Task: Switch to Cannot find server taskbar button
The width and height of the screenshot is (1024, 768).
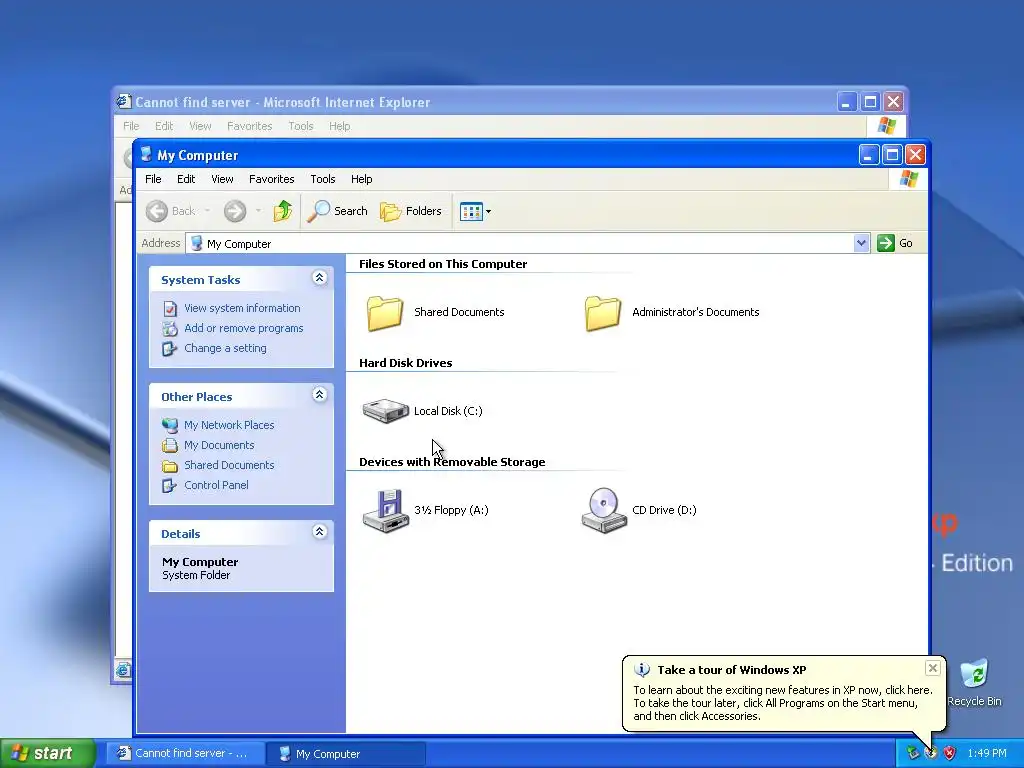Action: click(185, 753)
